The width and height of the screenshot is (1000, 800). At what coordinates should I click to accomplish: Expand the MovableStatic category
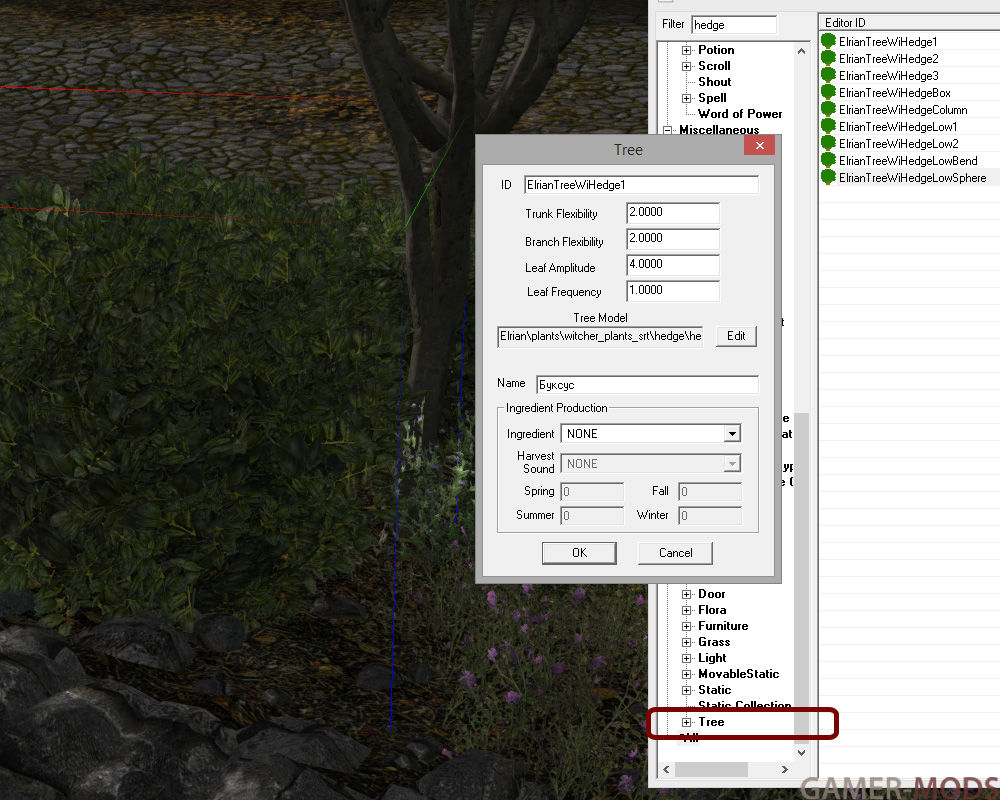(x=686, y=674)
